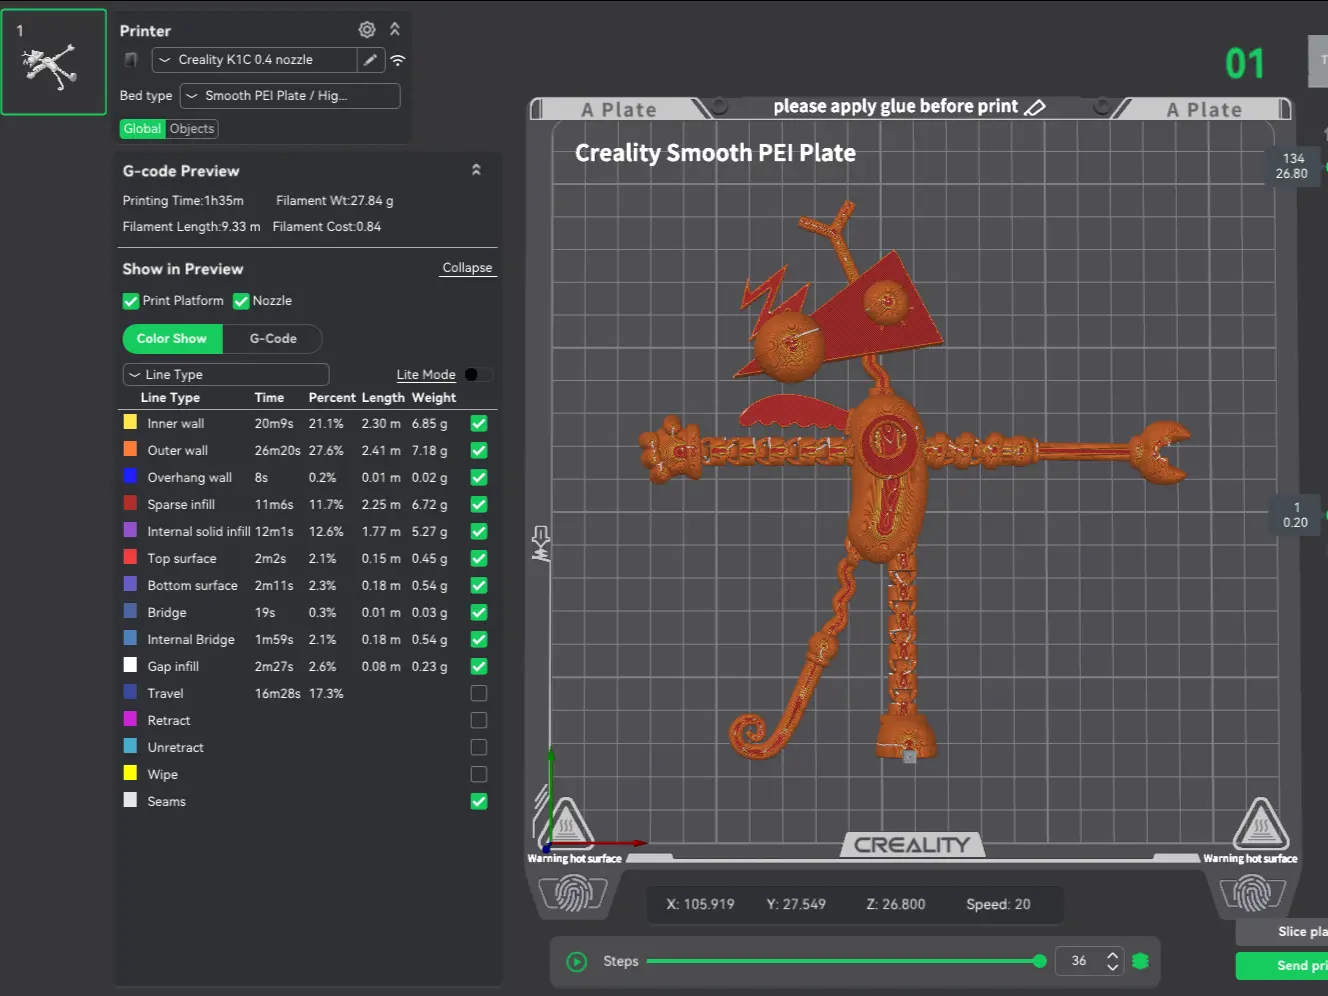Enable the Unretract visibility checkbox
The width and height of the screenshot is (1328, 996).
point(479,748)
